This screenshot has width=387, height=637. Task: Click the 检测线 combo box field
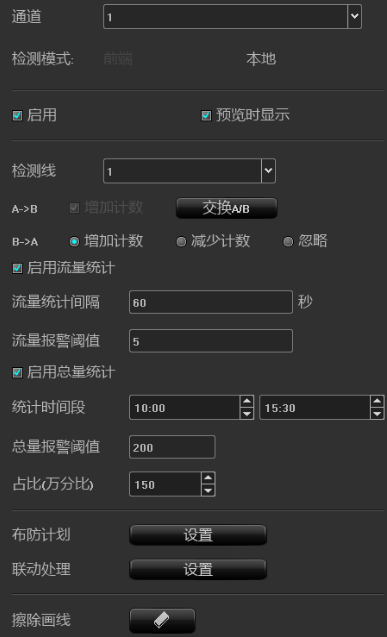coord(189,171)
